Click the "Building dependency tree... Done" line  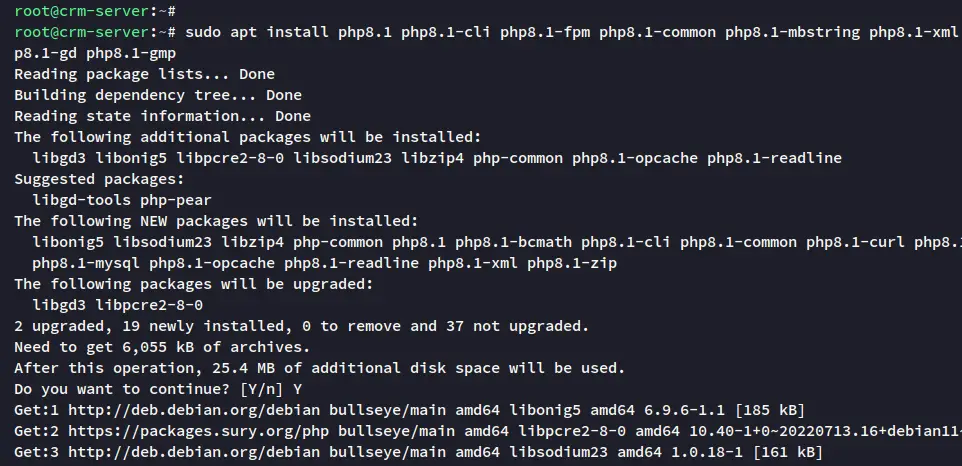[x=158, y=95]
